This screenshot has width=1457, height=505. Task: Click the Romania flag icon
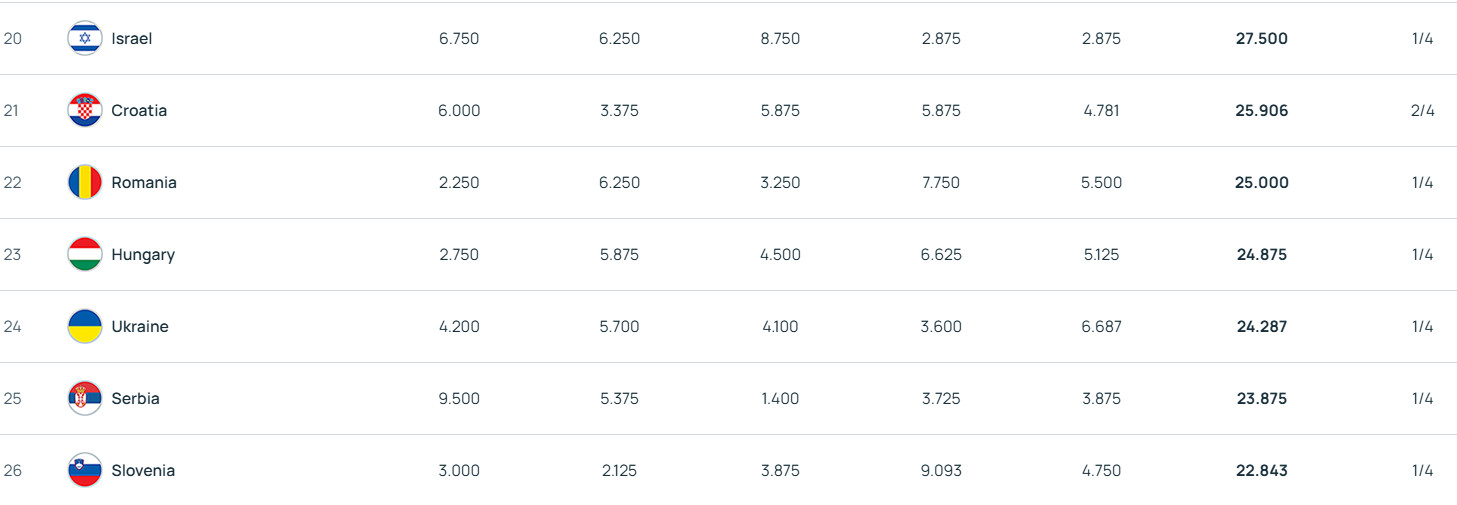[84, 182]
